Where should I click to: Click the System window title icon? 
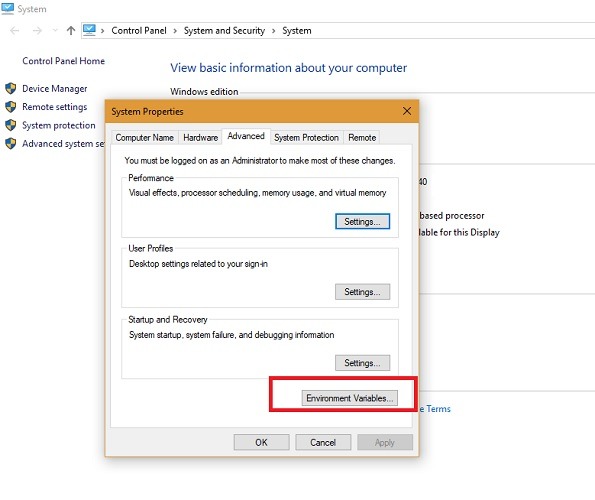(x=7, y=8)
